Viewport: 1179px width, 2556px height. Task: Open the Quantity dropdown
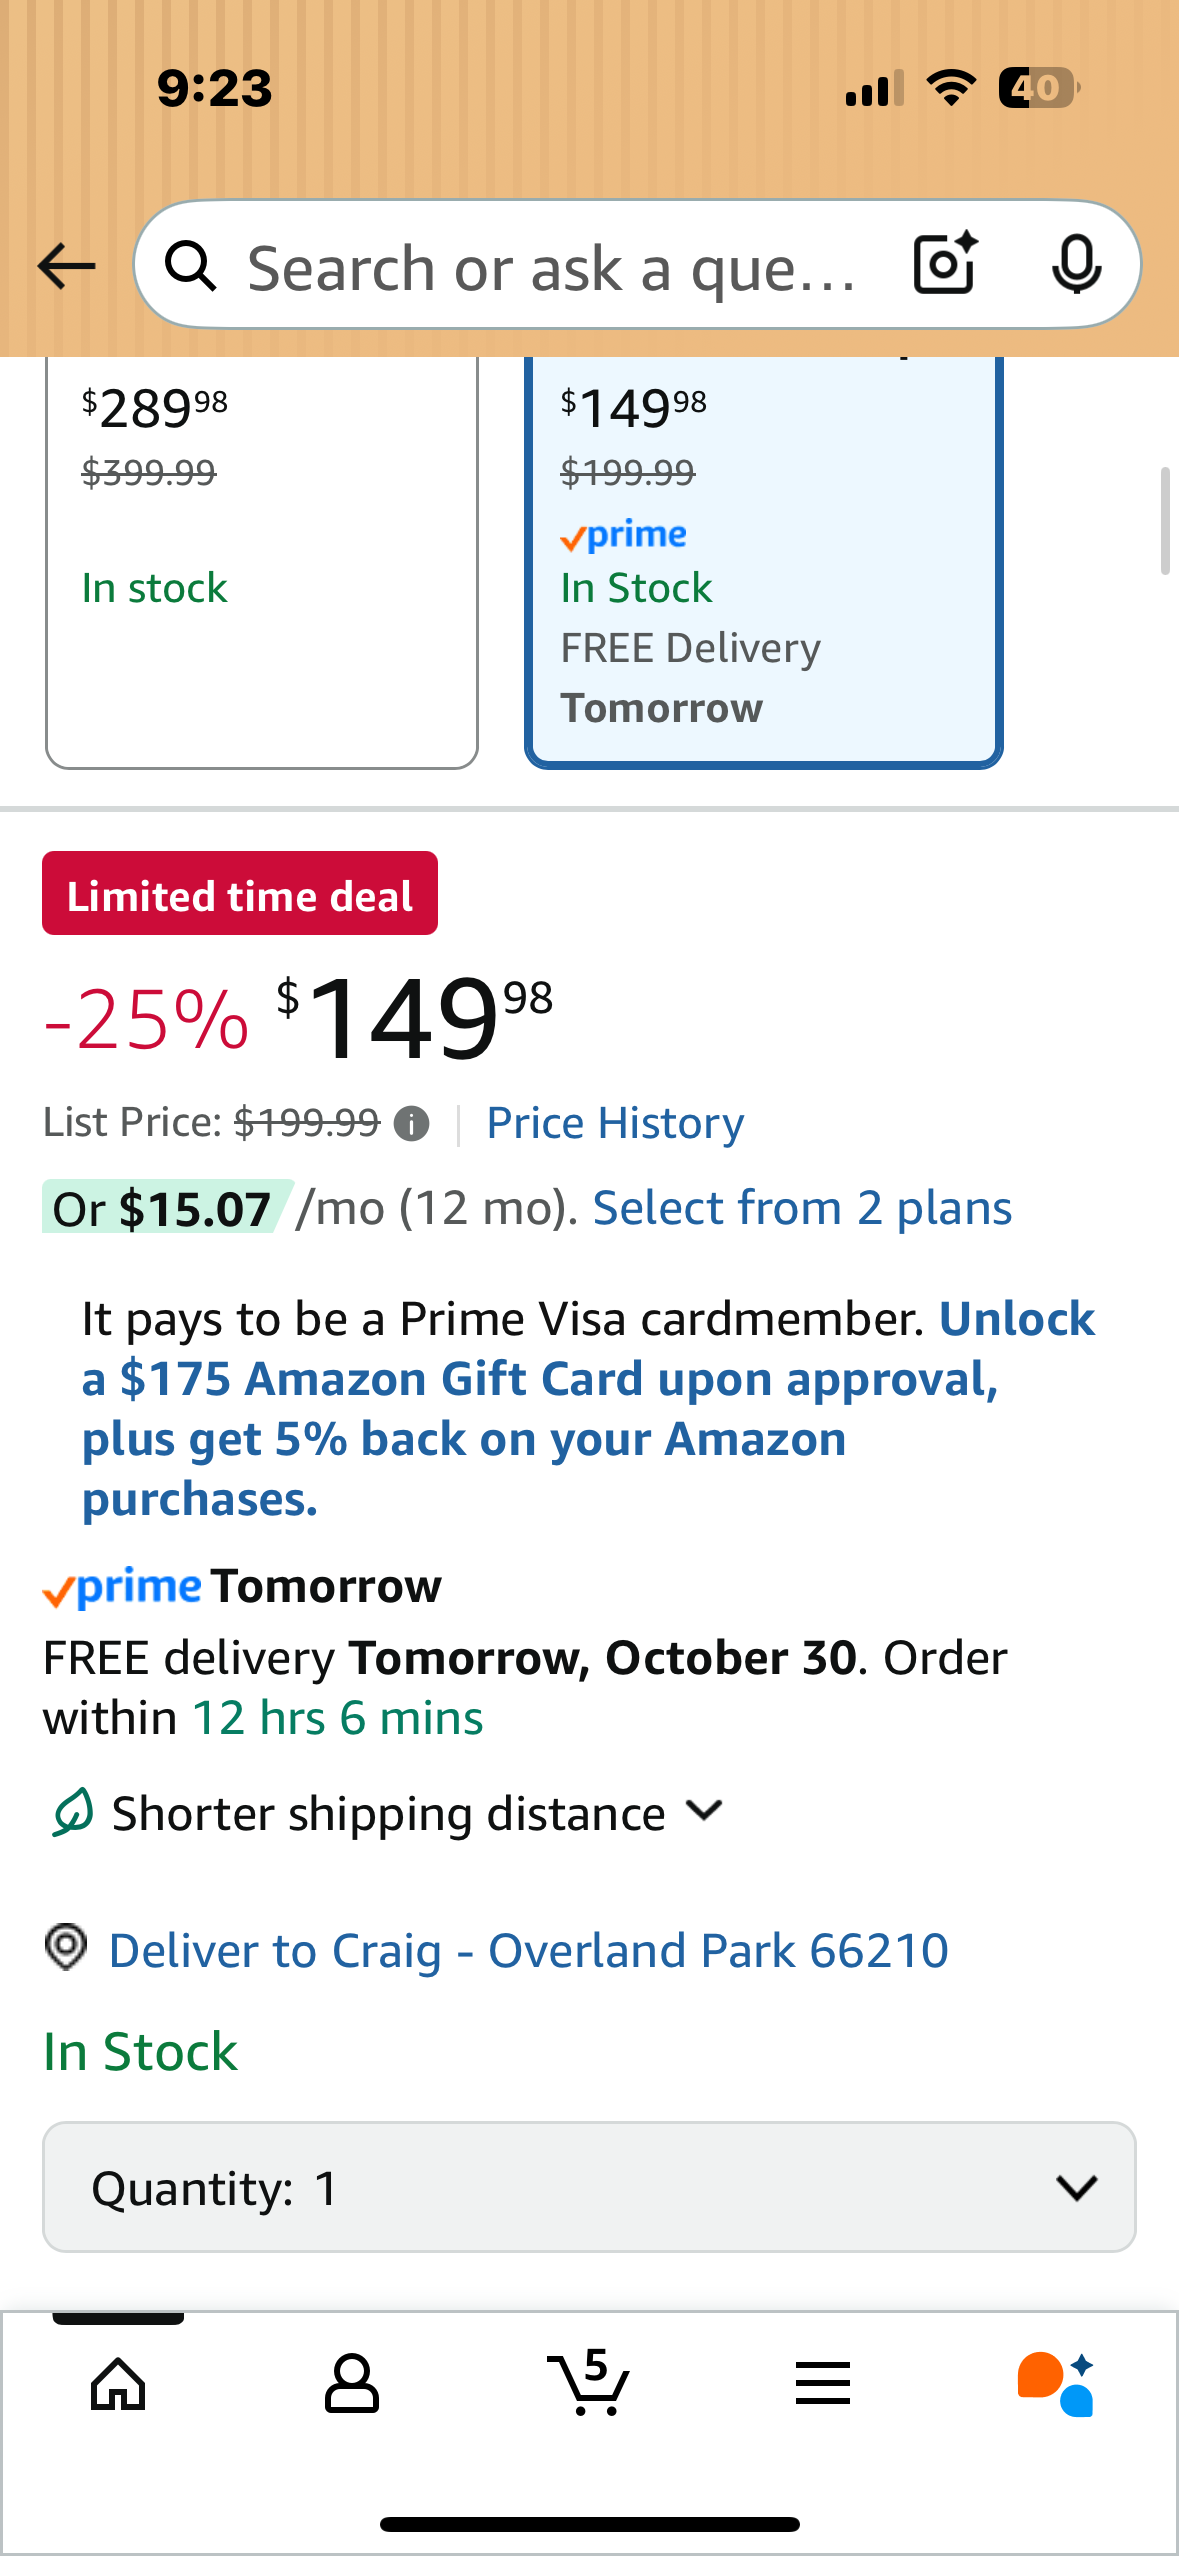coord(589,2187)
